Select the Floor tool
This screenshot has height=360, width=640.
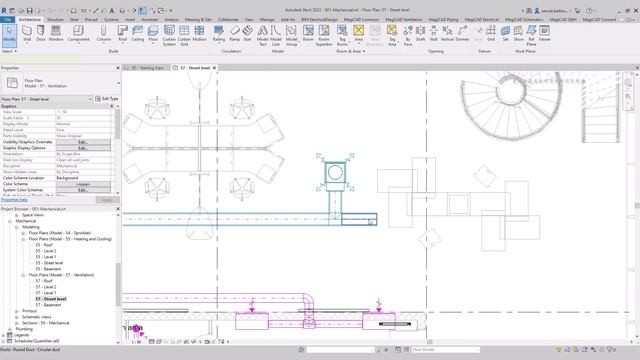click(153, 33)
